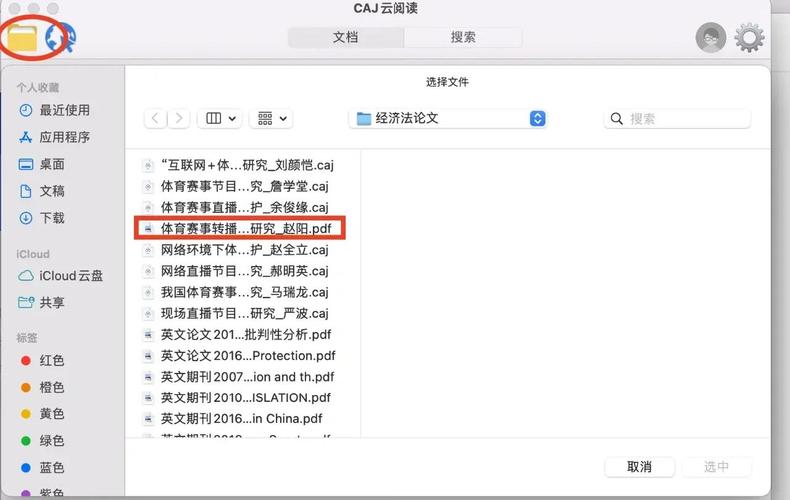Open settings via the gear icon
The image size is (790, 500).
749,38
